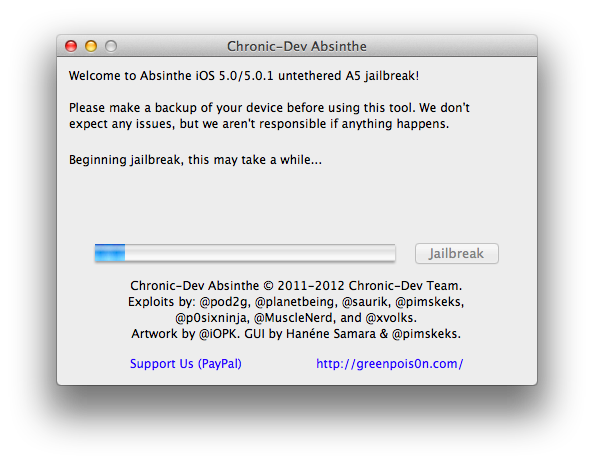594x464 pixels.
Task: Close the Chronic-Dev Absinthe window
Action: point(71,46)
